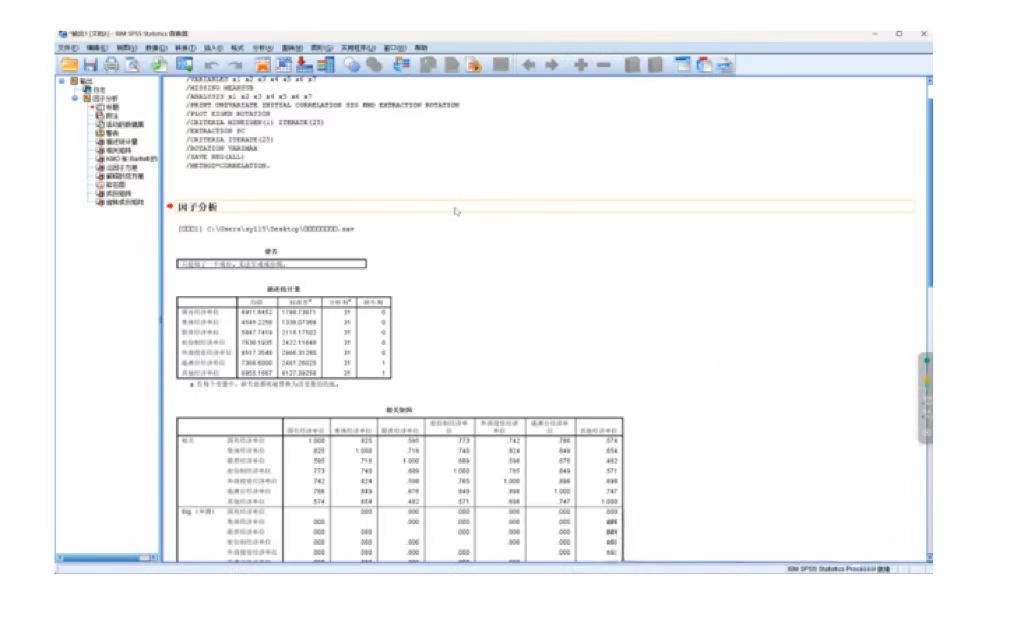Click the plus Expand toolbar icon

[x=580, y=65]
